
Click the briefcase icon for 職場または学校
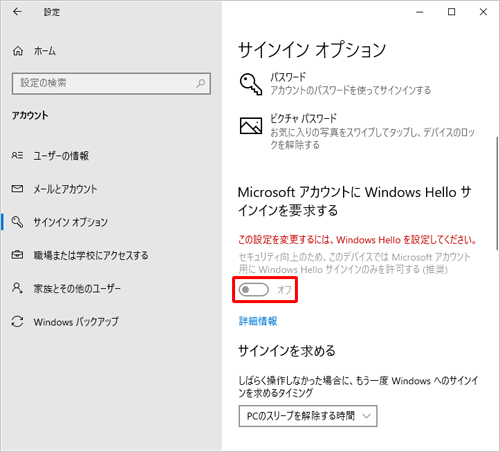click(x=17, y=255)
